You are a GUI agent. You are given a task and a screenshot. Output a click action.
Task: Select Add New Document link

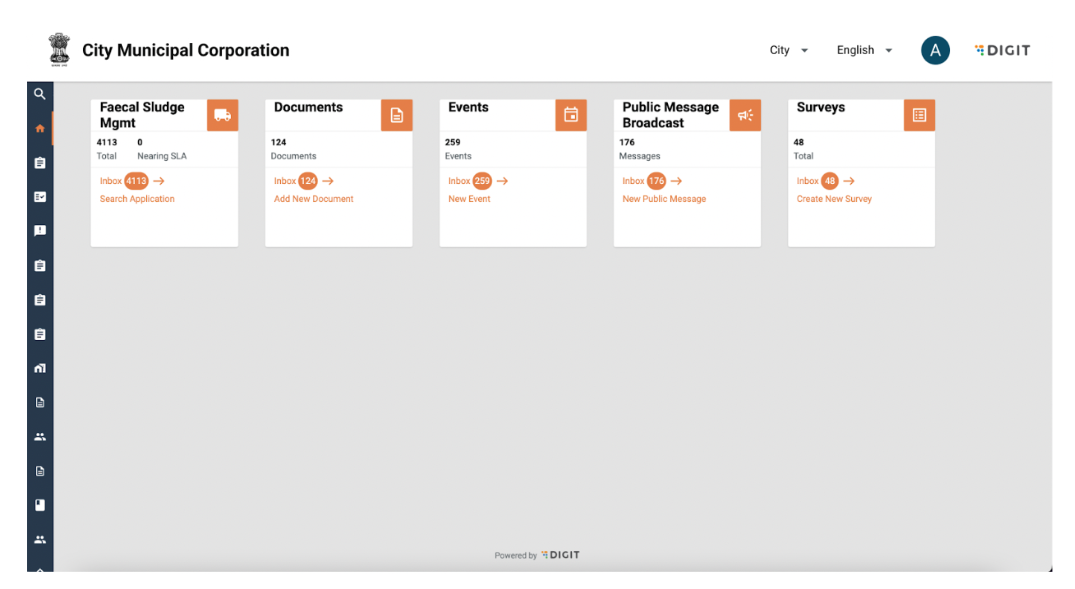(314, 199)
